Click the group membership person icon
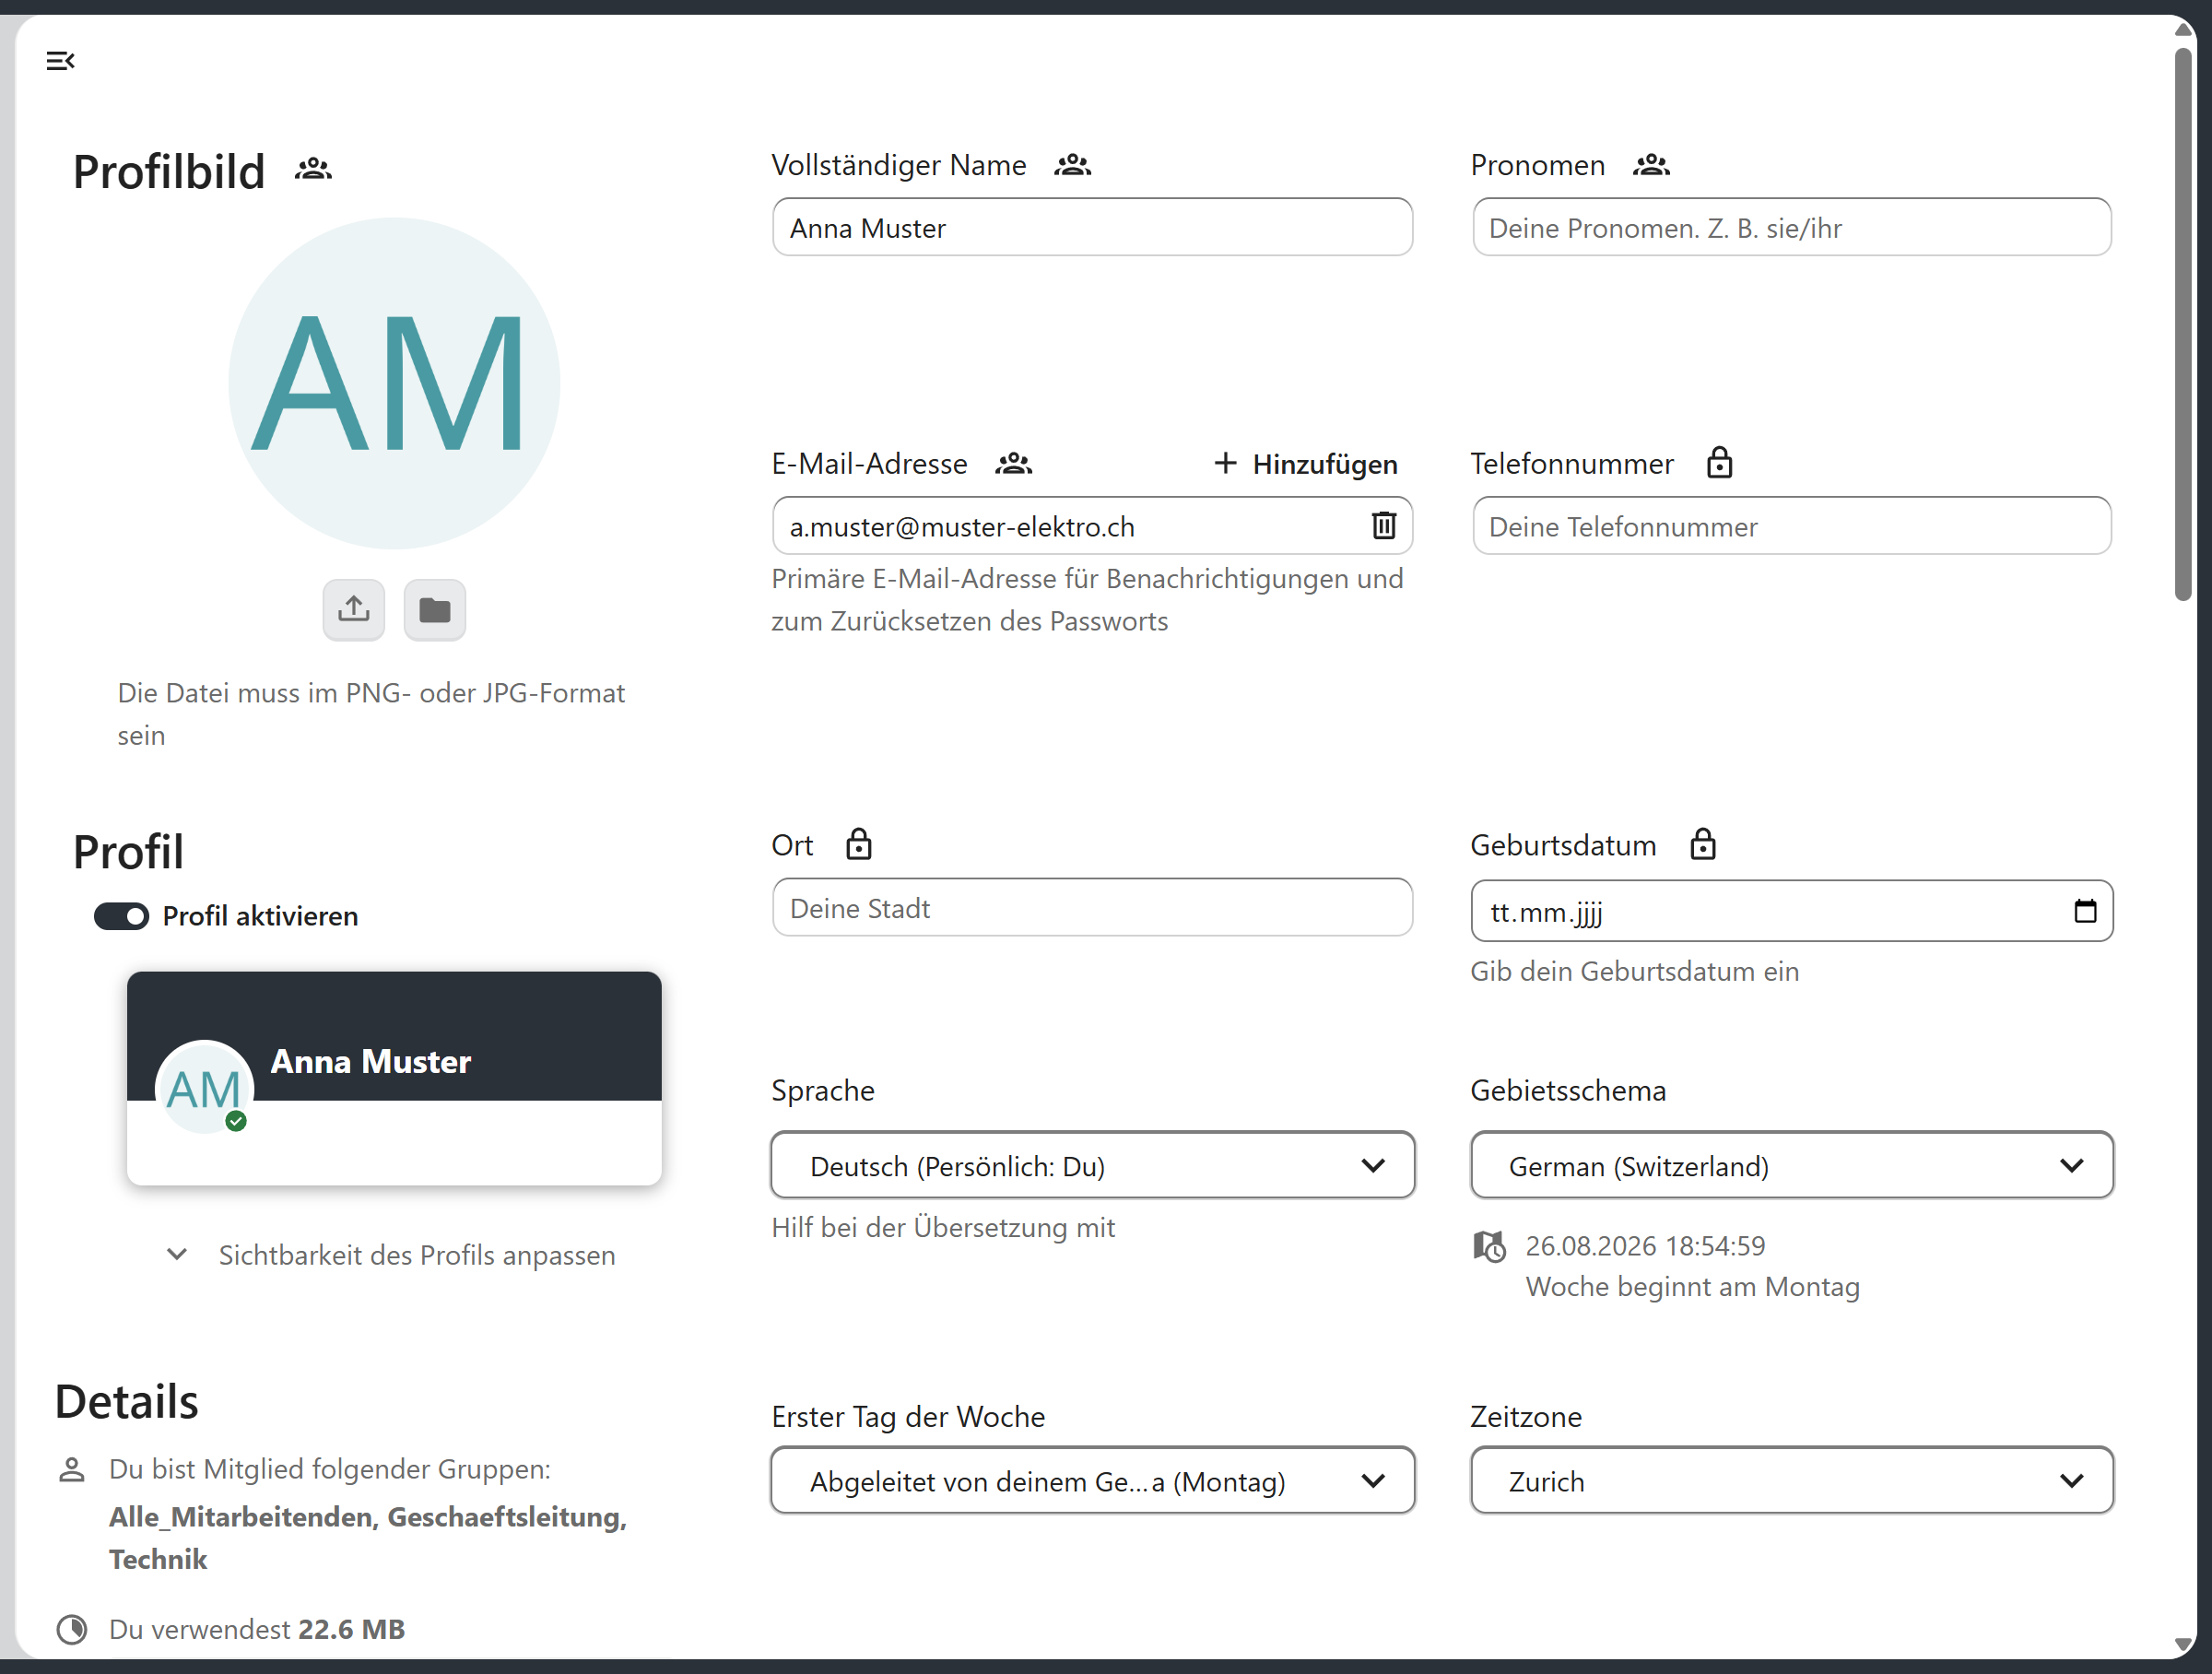 [x=71, y=1470]
